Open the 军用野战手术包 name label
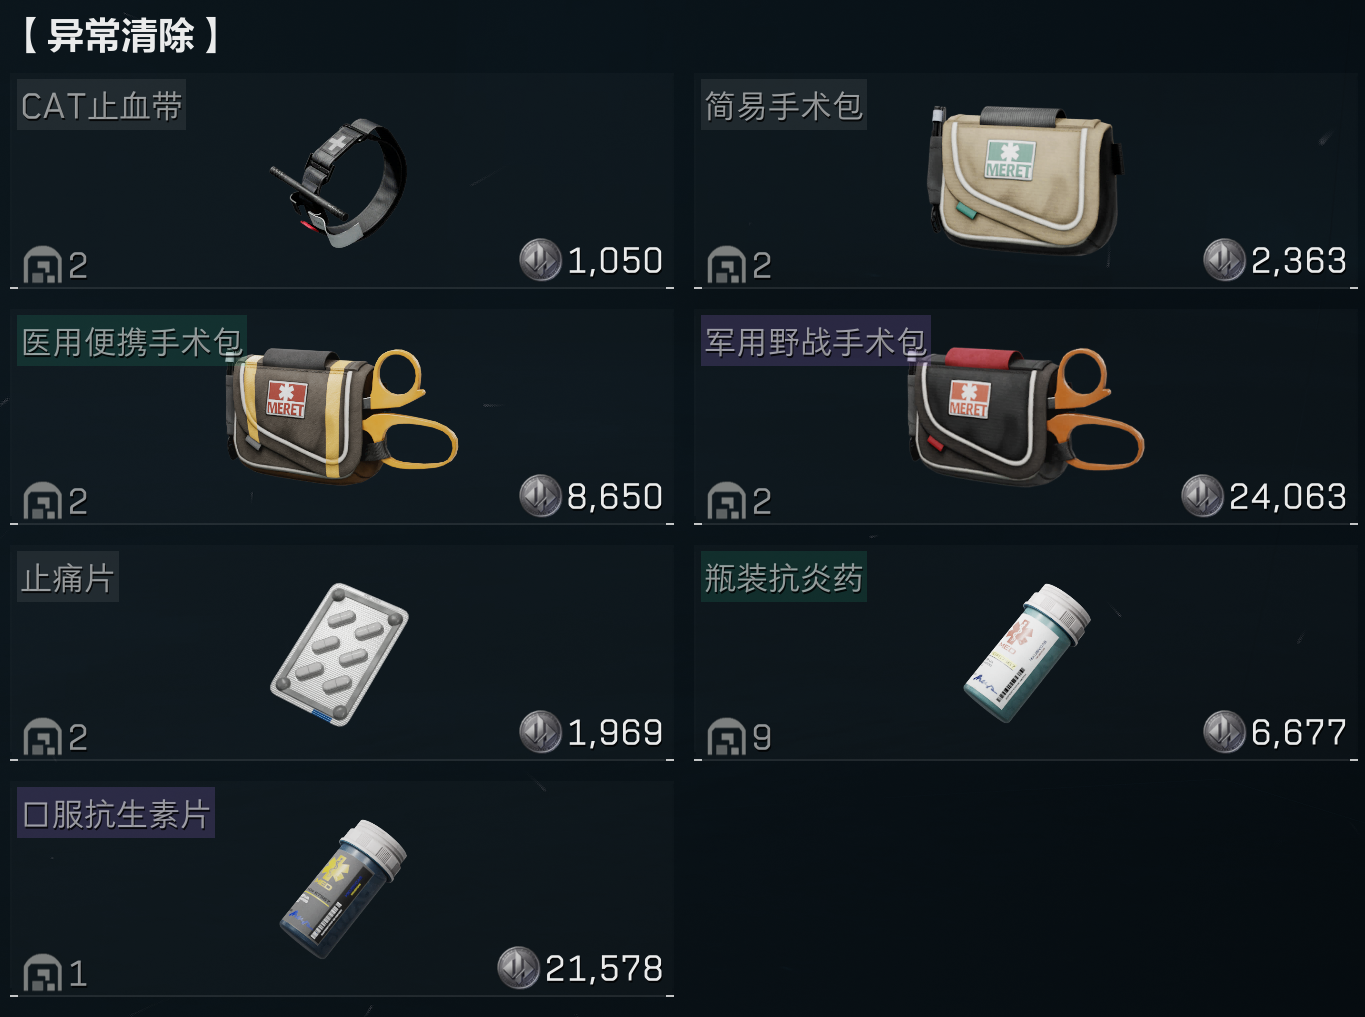Screen dimensions: 1365x1017 tap(816, 342)
